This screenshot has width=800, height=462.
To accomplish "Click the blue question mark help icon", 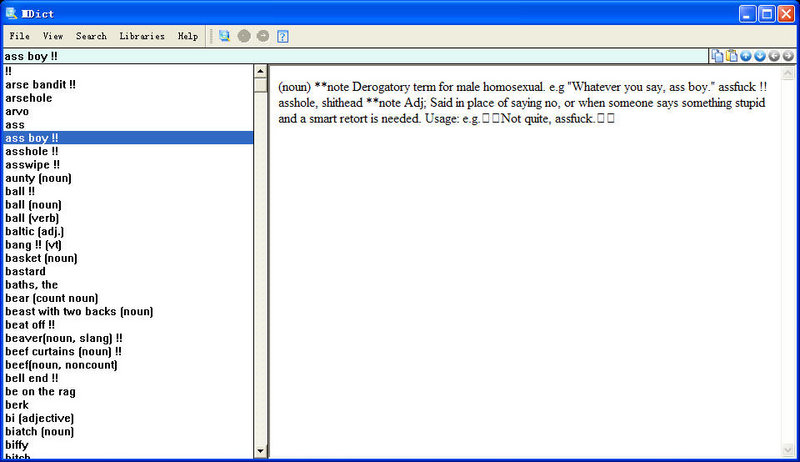I will click(283, 36).
